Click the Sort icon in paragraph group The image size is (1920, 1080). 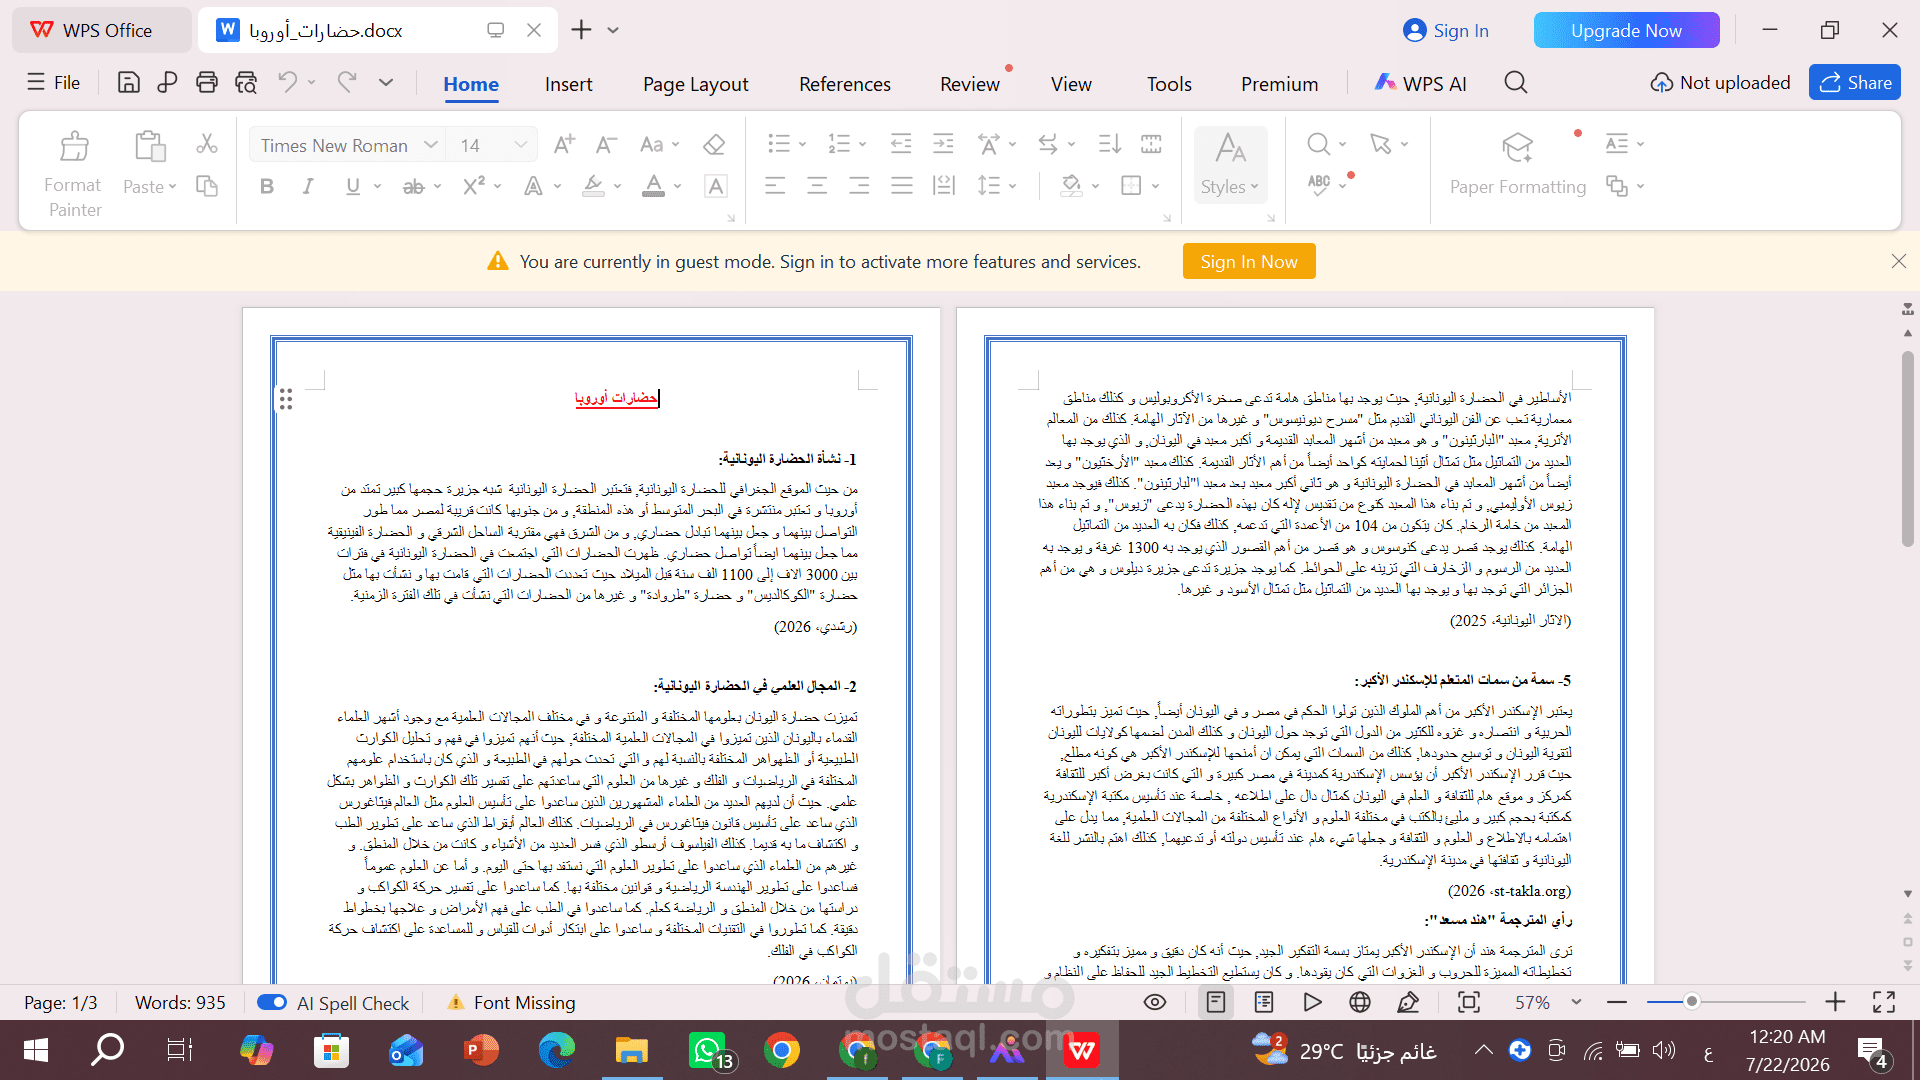[x=1109, y=144]
